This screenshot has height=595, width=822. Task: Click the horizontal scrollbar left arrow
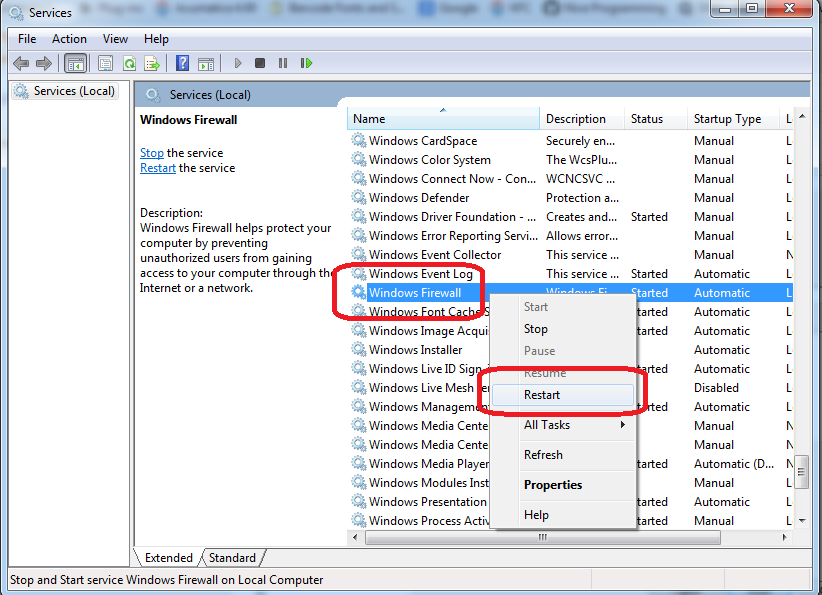point(355,537)
